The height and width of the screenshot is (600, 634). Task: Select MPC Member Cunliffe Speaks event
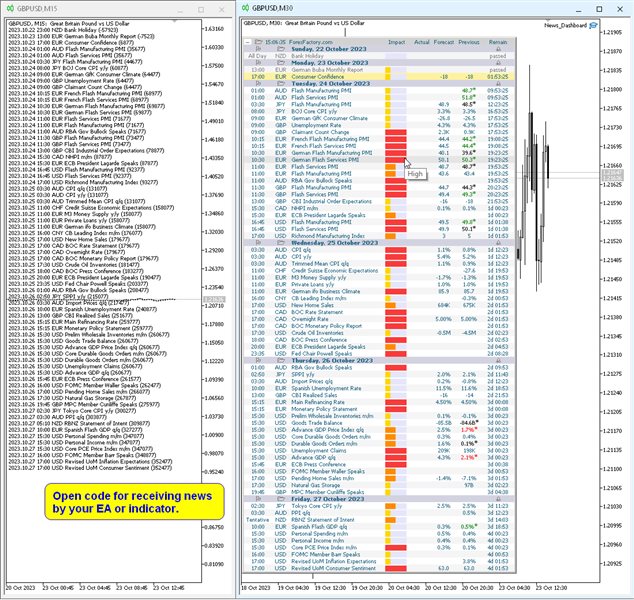[328, 492]
